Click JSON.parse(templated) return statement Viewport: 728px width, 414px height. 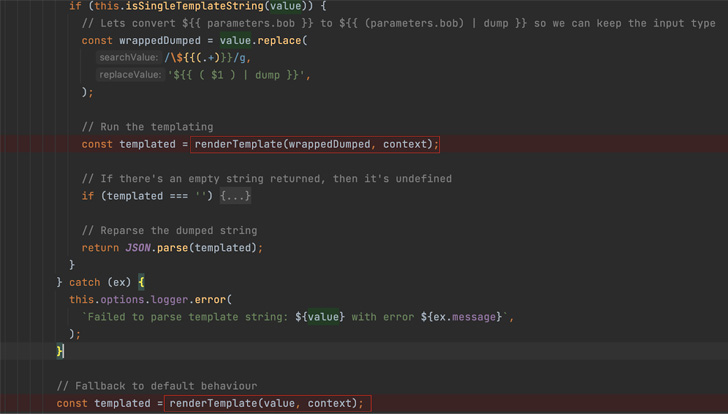coord(172,248)
